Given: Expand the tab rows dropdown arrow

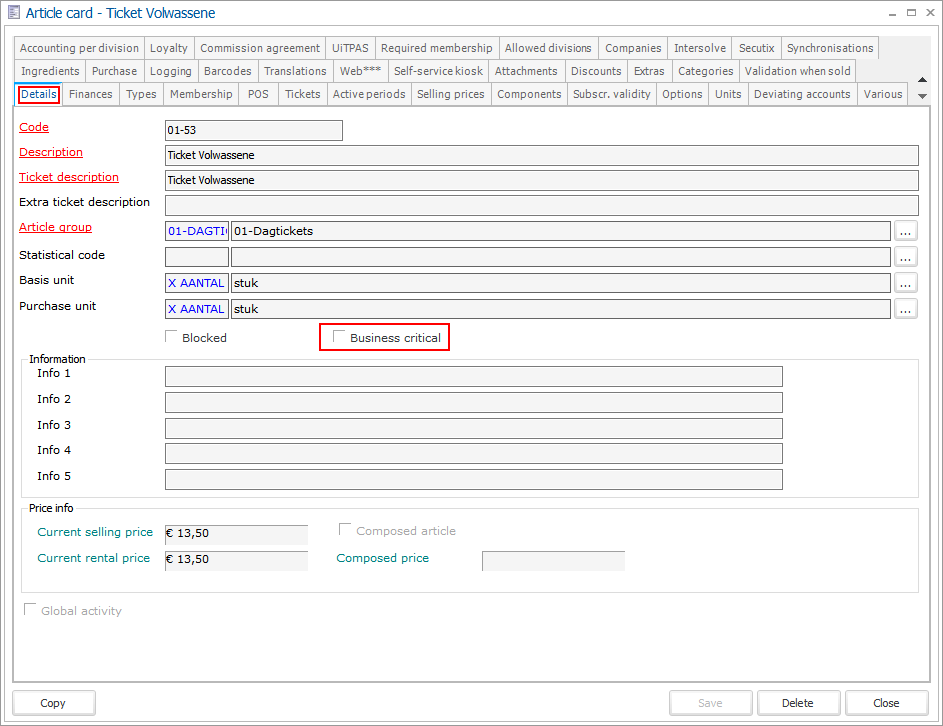Looking at the screenshot, I should [922, 96].
